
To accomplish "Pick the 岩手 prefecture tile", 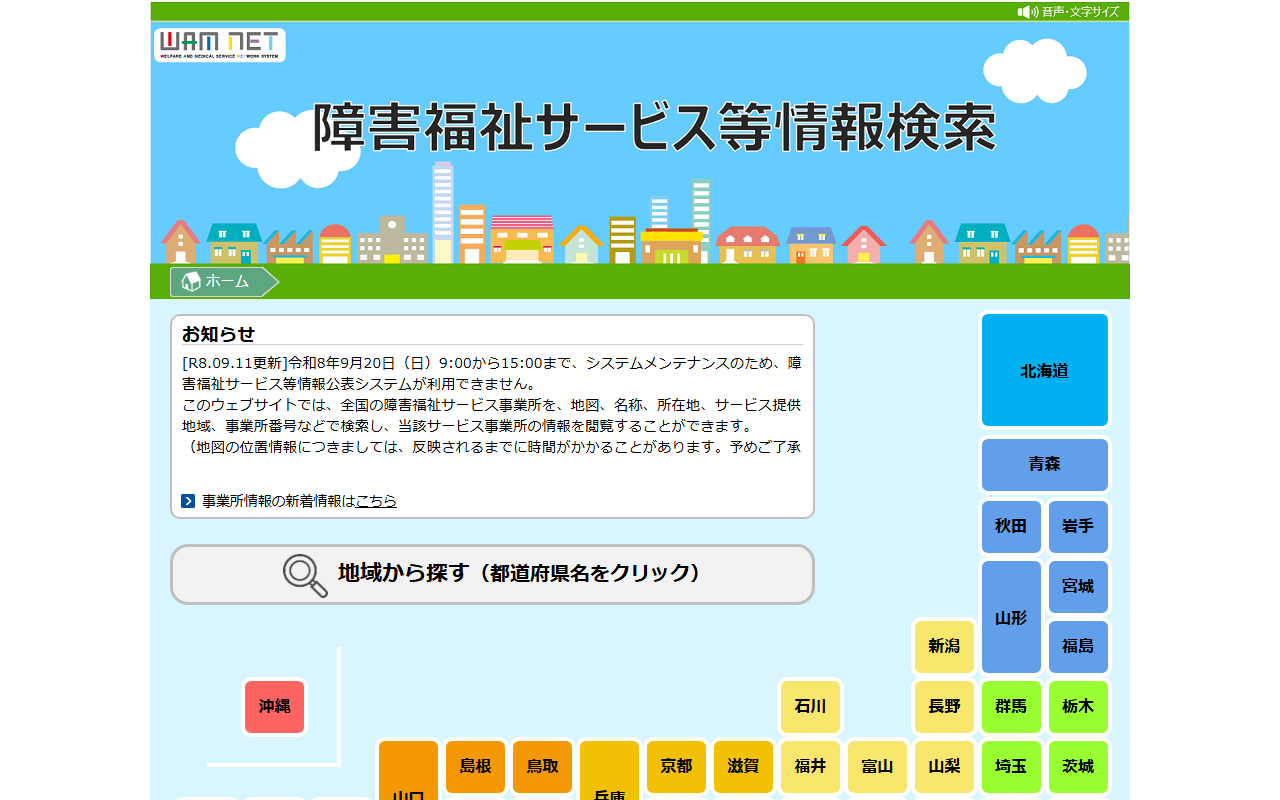I will pyautogui.click(x=1078, y=526).
